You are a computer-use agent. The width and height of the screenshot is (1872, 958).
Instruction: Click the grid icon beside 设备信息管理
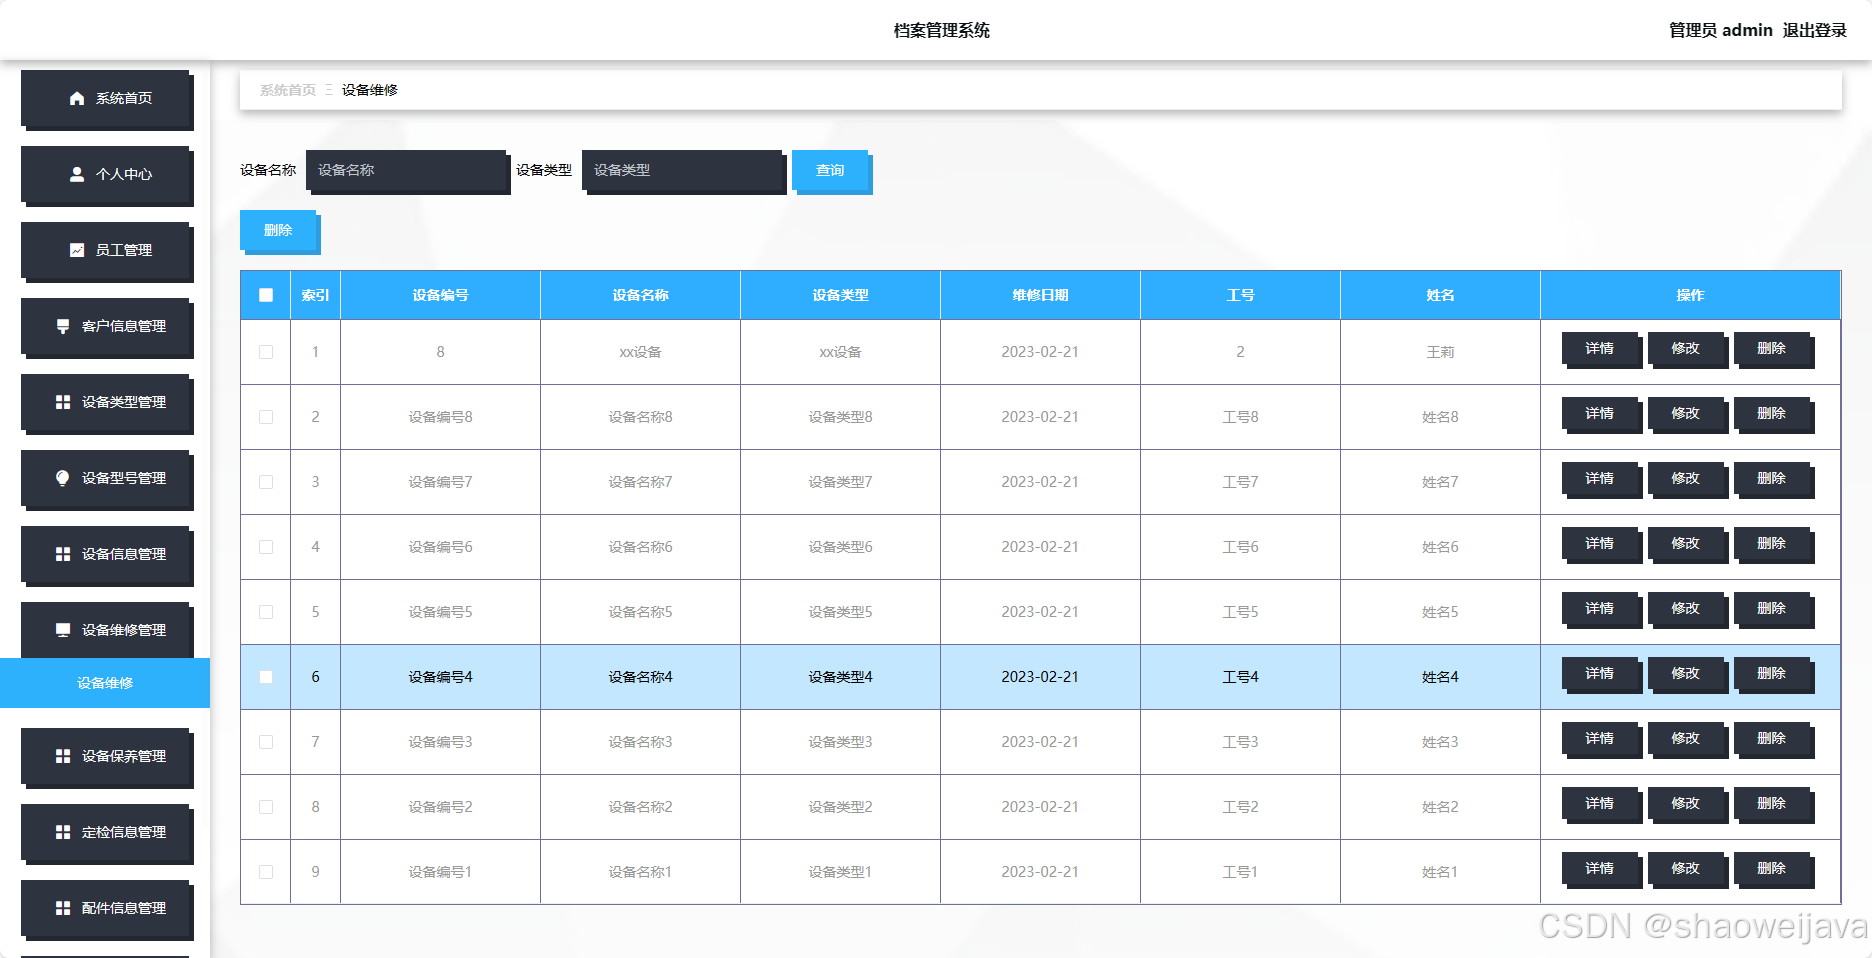pos(63,554)
